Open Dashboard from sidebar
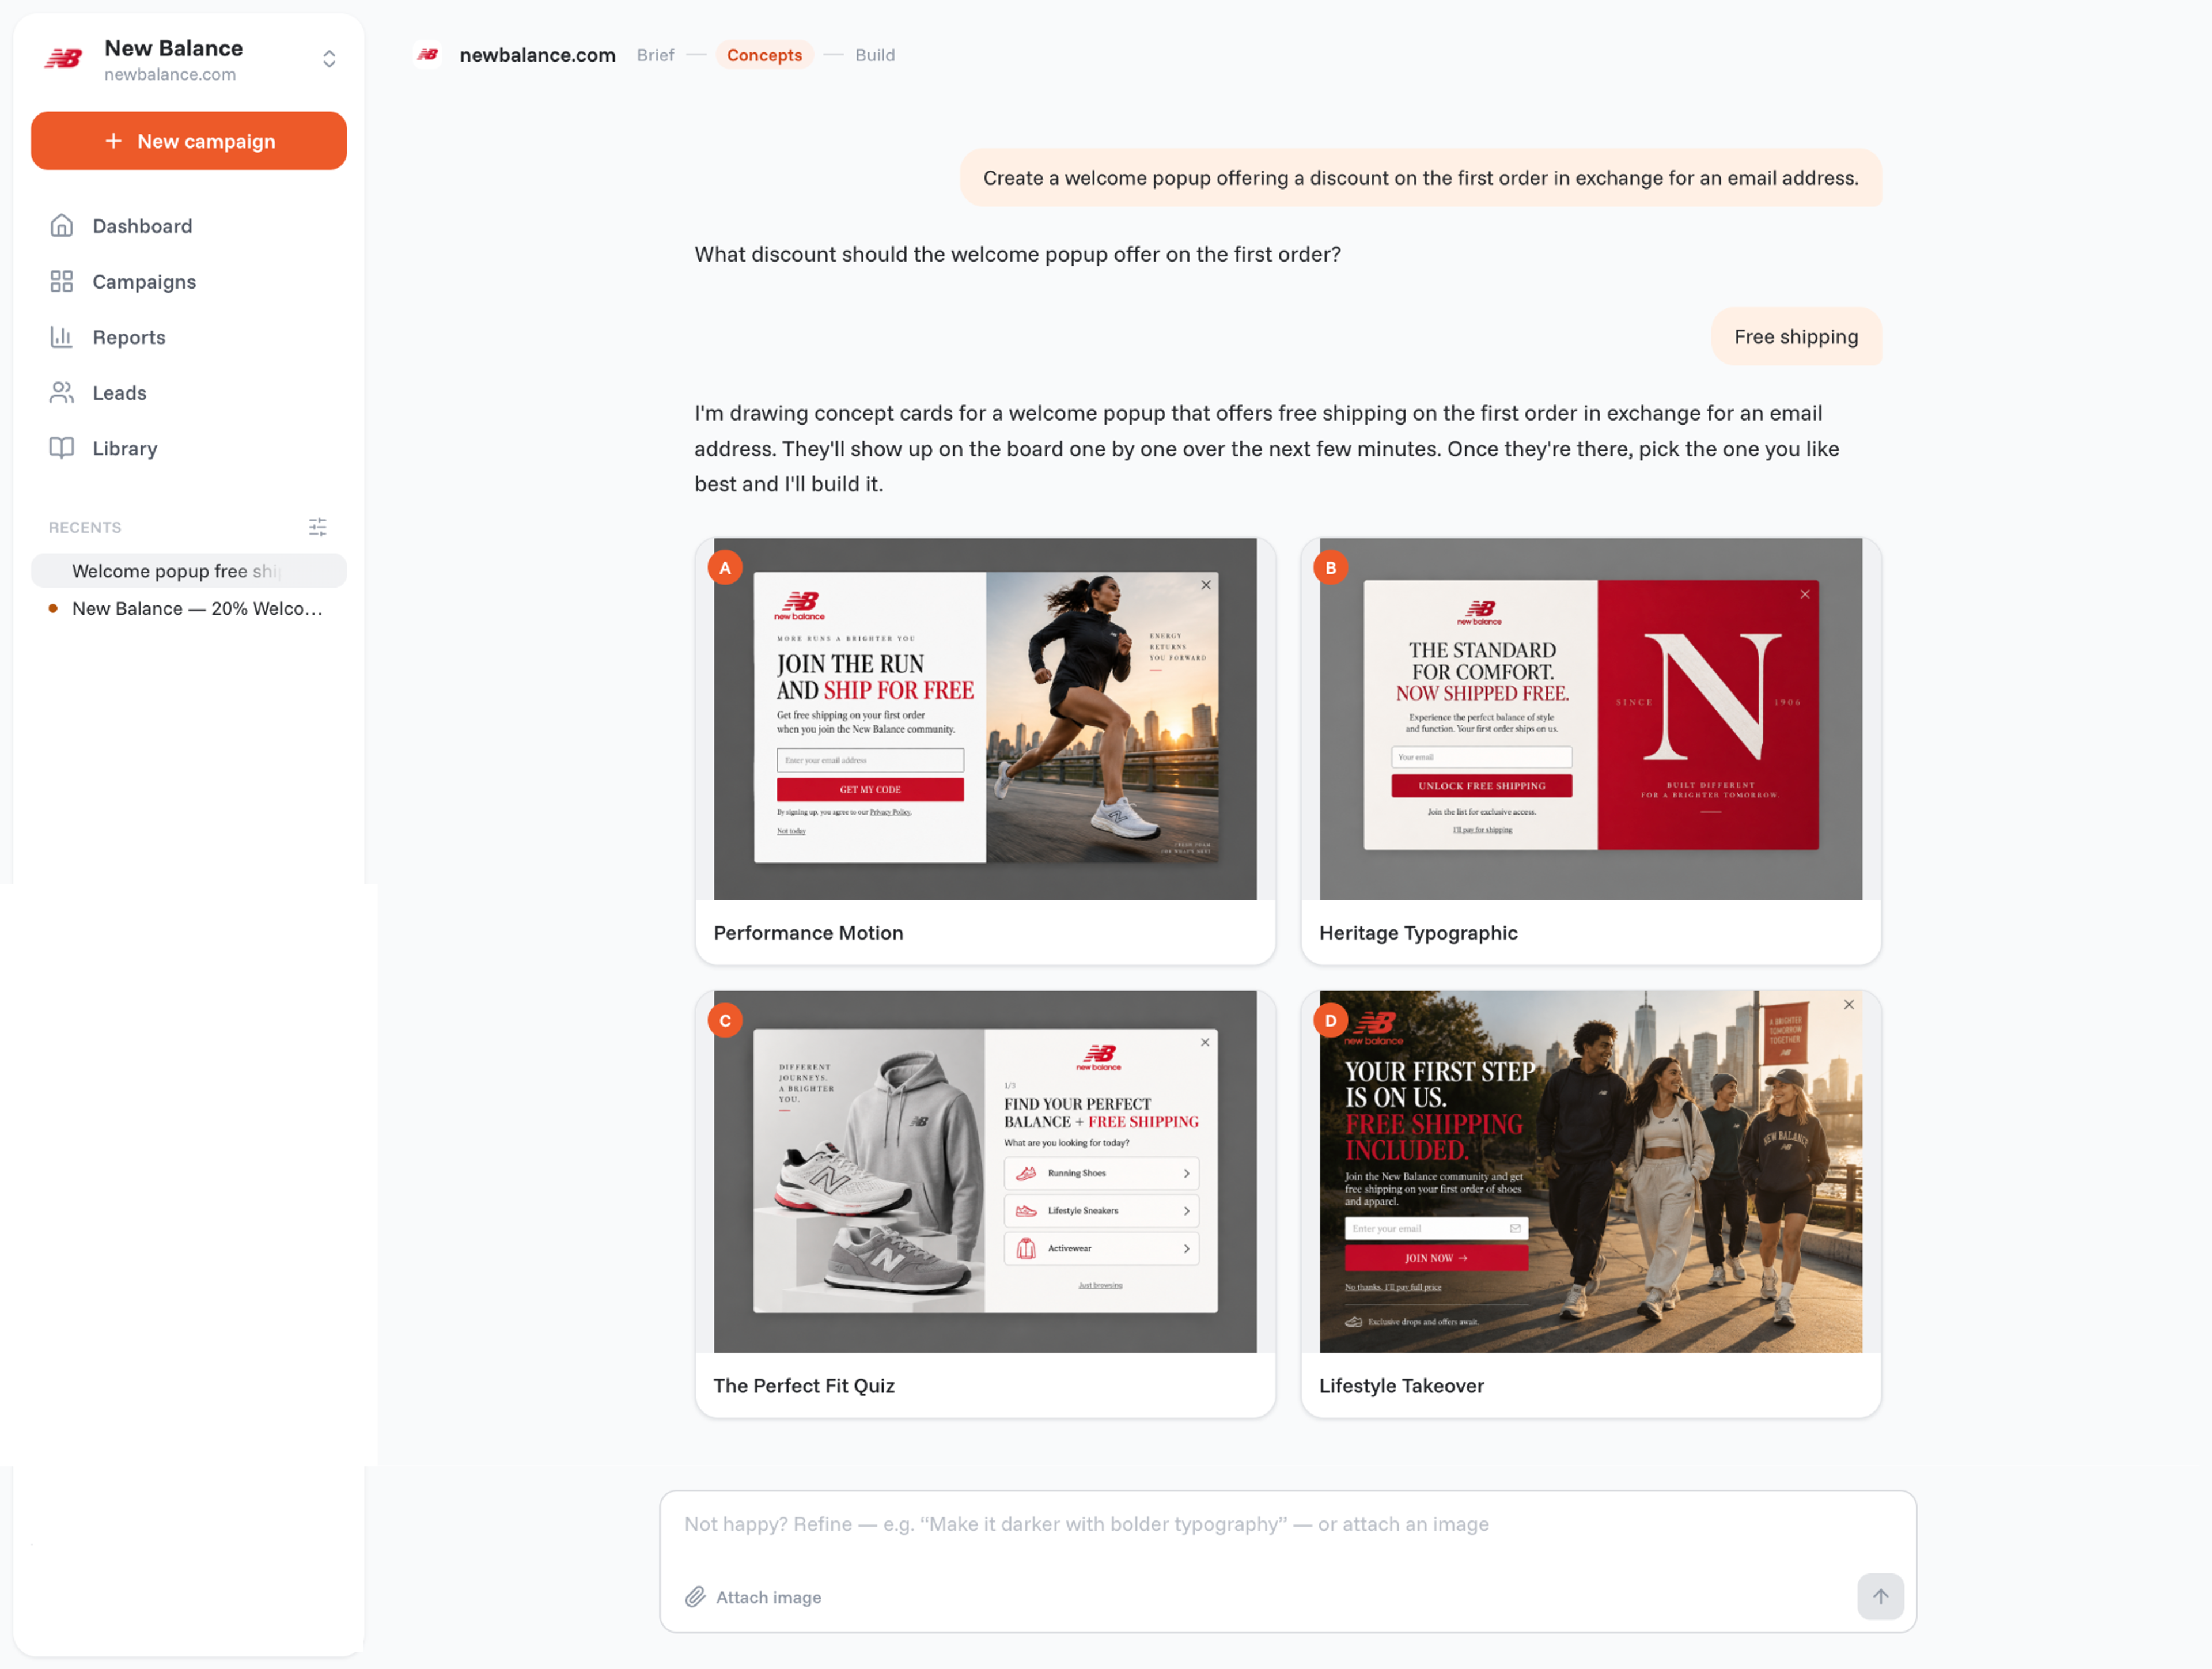 pos(189,226)
